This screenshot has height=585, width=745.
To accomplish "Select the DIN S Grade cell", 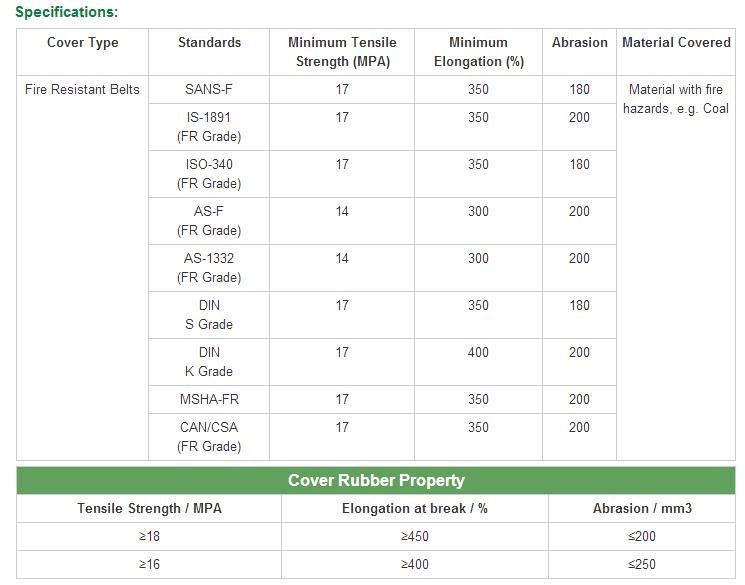I will click(x=209, y=314).
